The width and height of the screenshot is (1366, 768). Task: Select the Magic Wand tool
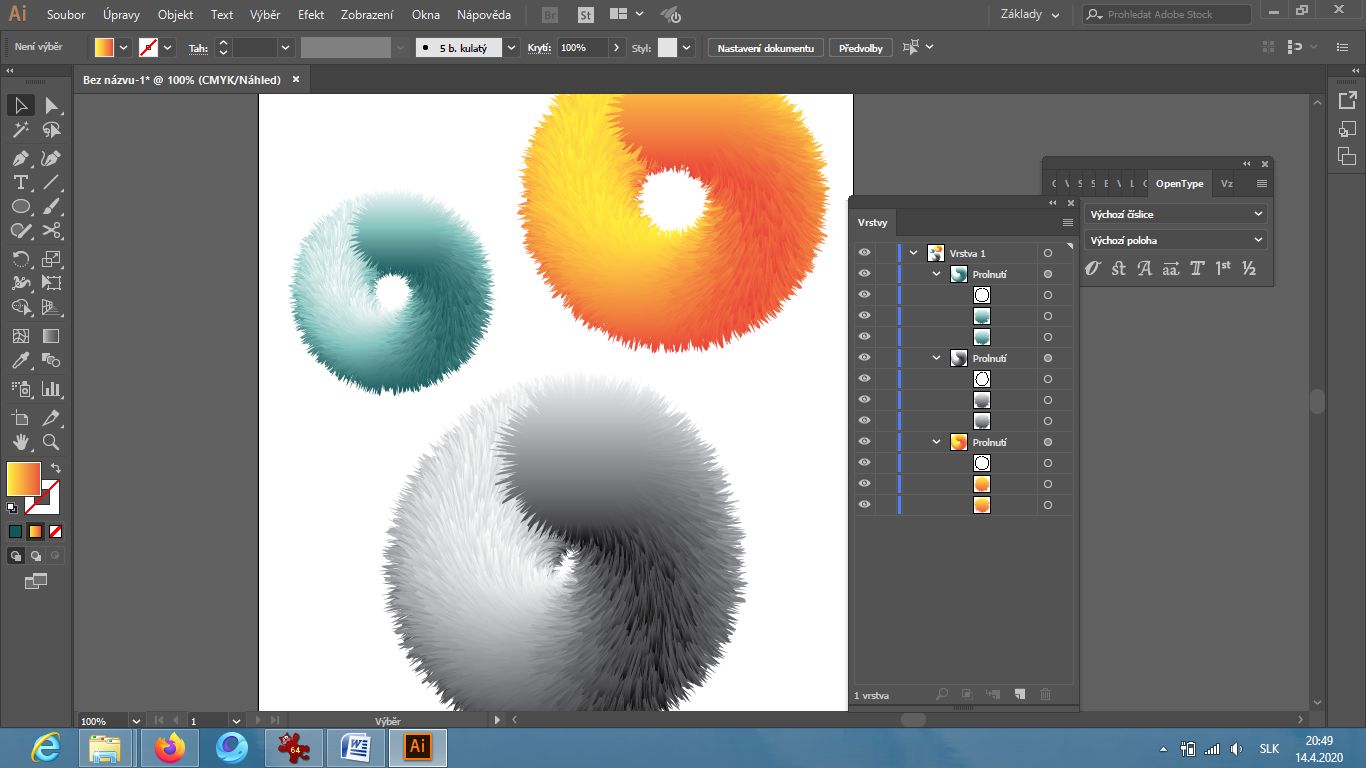(x=20, y=130)
